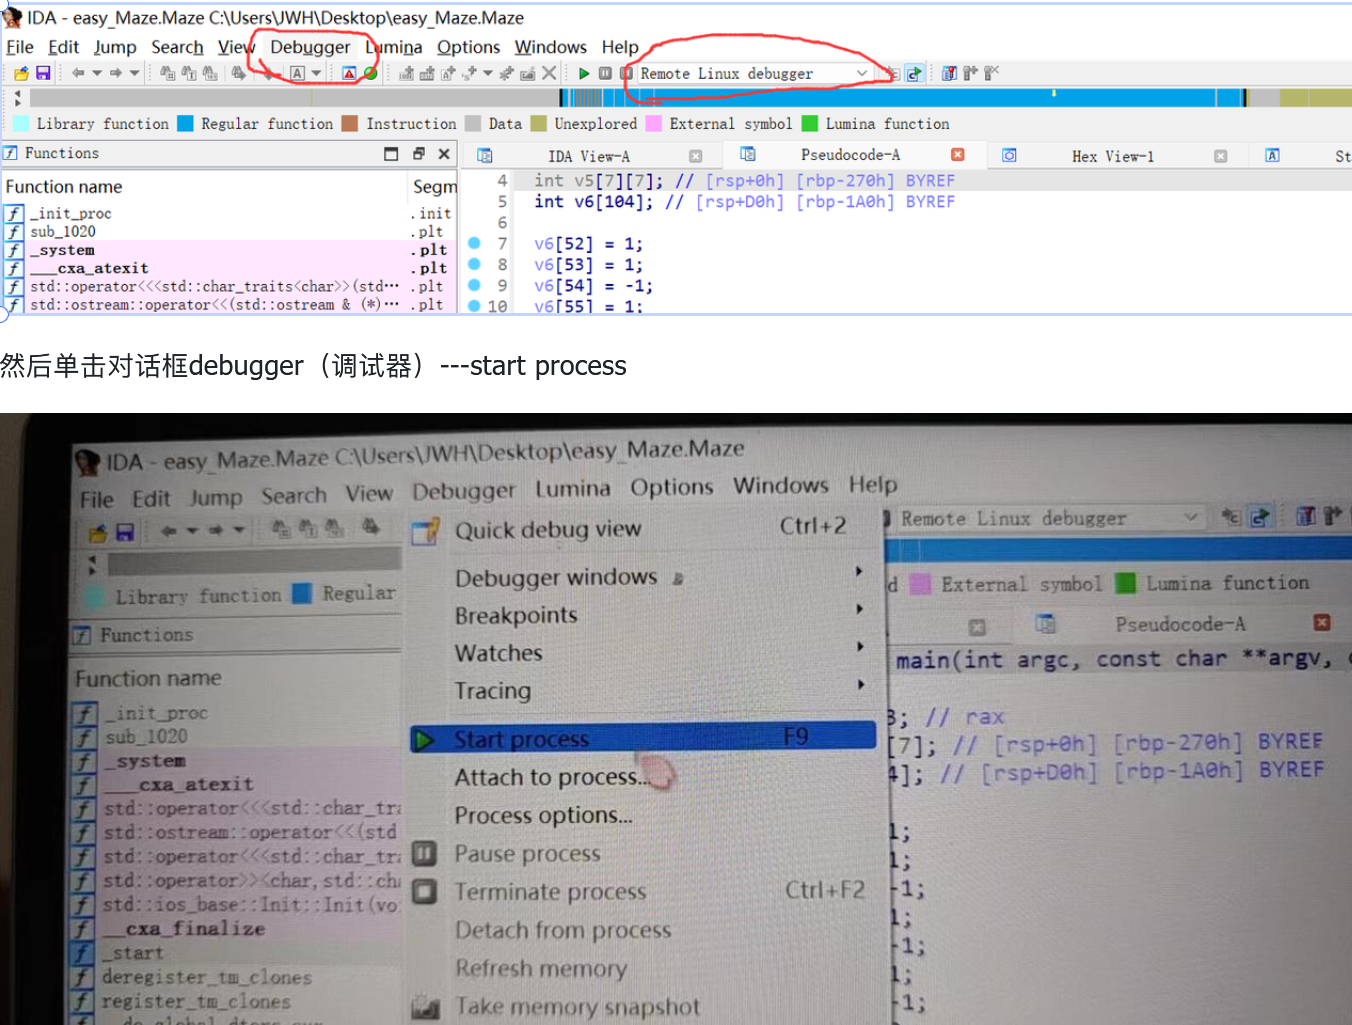The image size is (1352, 1025).
Task: Choose Process options... menu entry
Action: tap(544, 816)
